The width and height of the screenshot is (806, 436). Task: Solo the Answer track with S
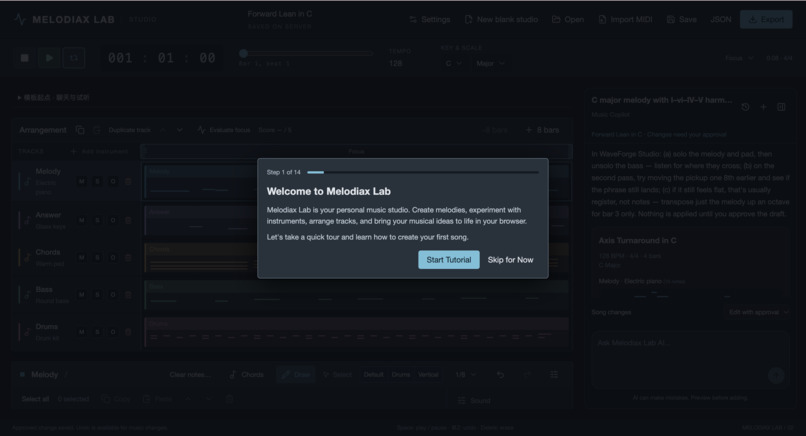click(x=97, y=220)
